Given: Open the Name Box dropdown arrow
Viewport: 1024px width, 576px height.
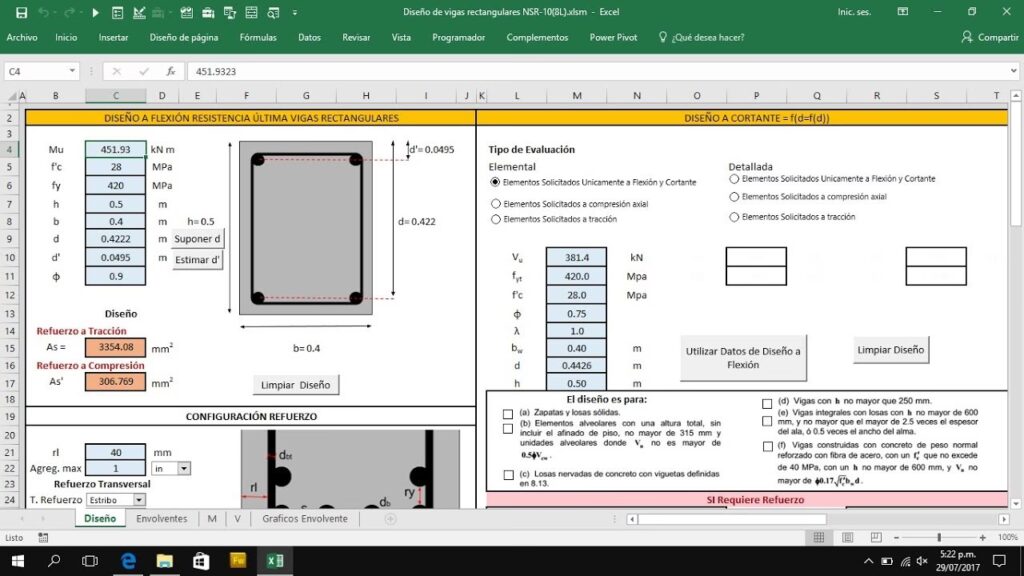Looking at the screenshot, I should (x=73, y=72).
